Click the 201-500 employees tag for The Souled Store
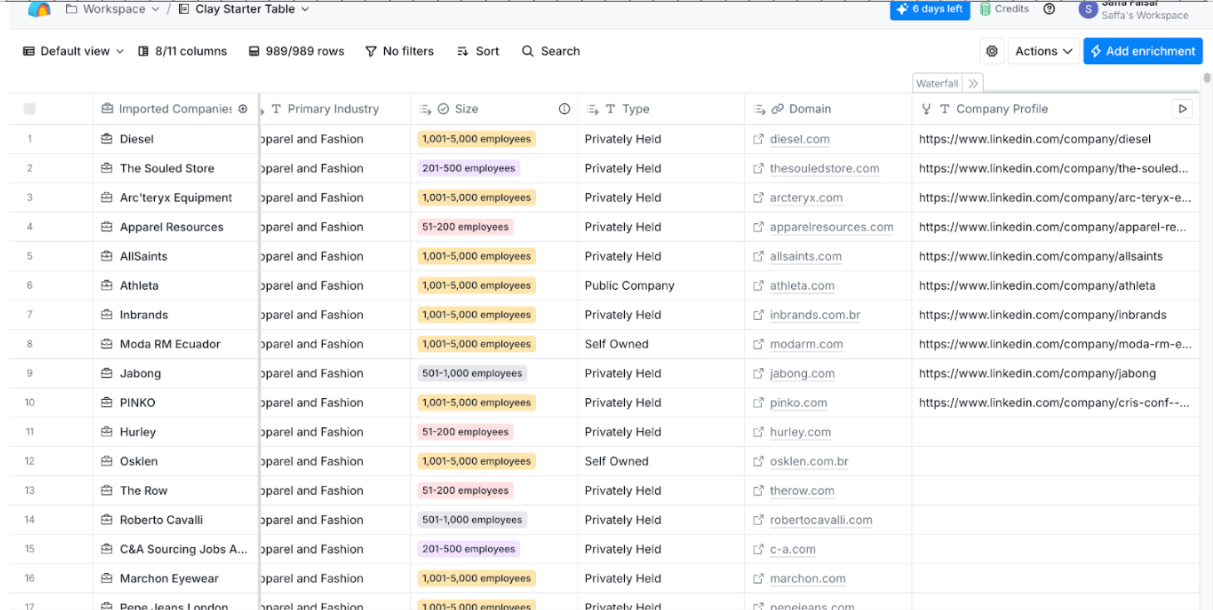Screen dimensions: 1213x610 coord(469,168)
